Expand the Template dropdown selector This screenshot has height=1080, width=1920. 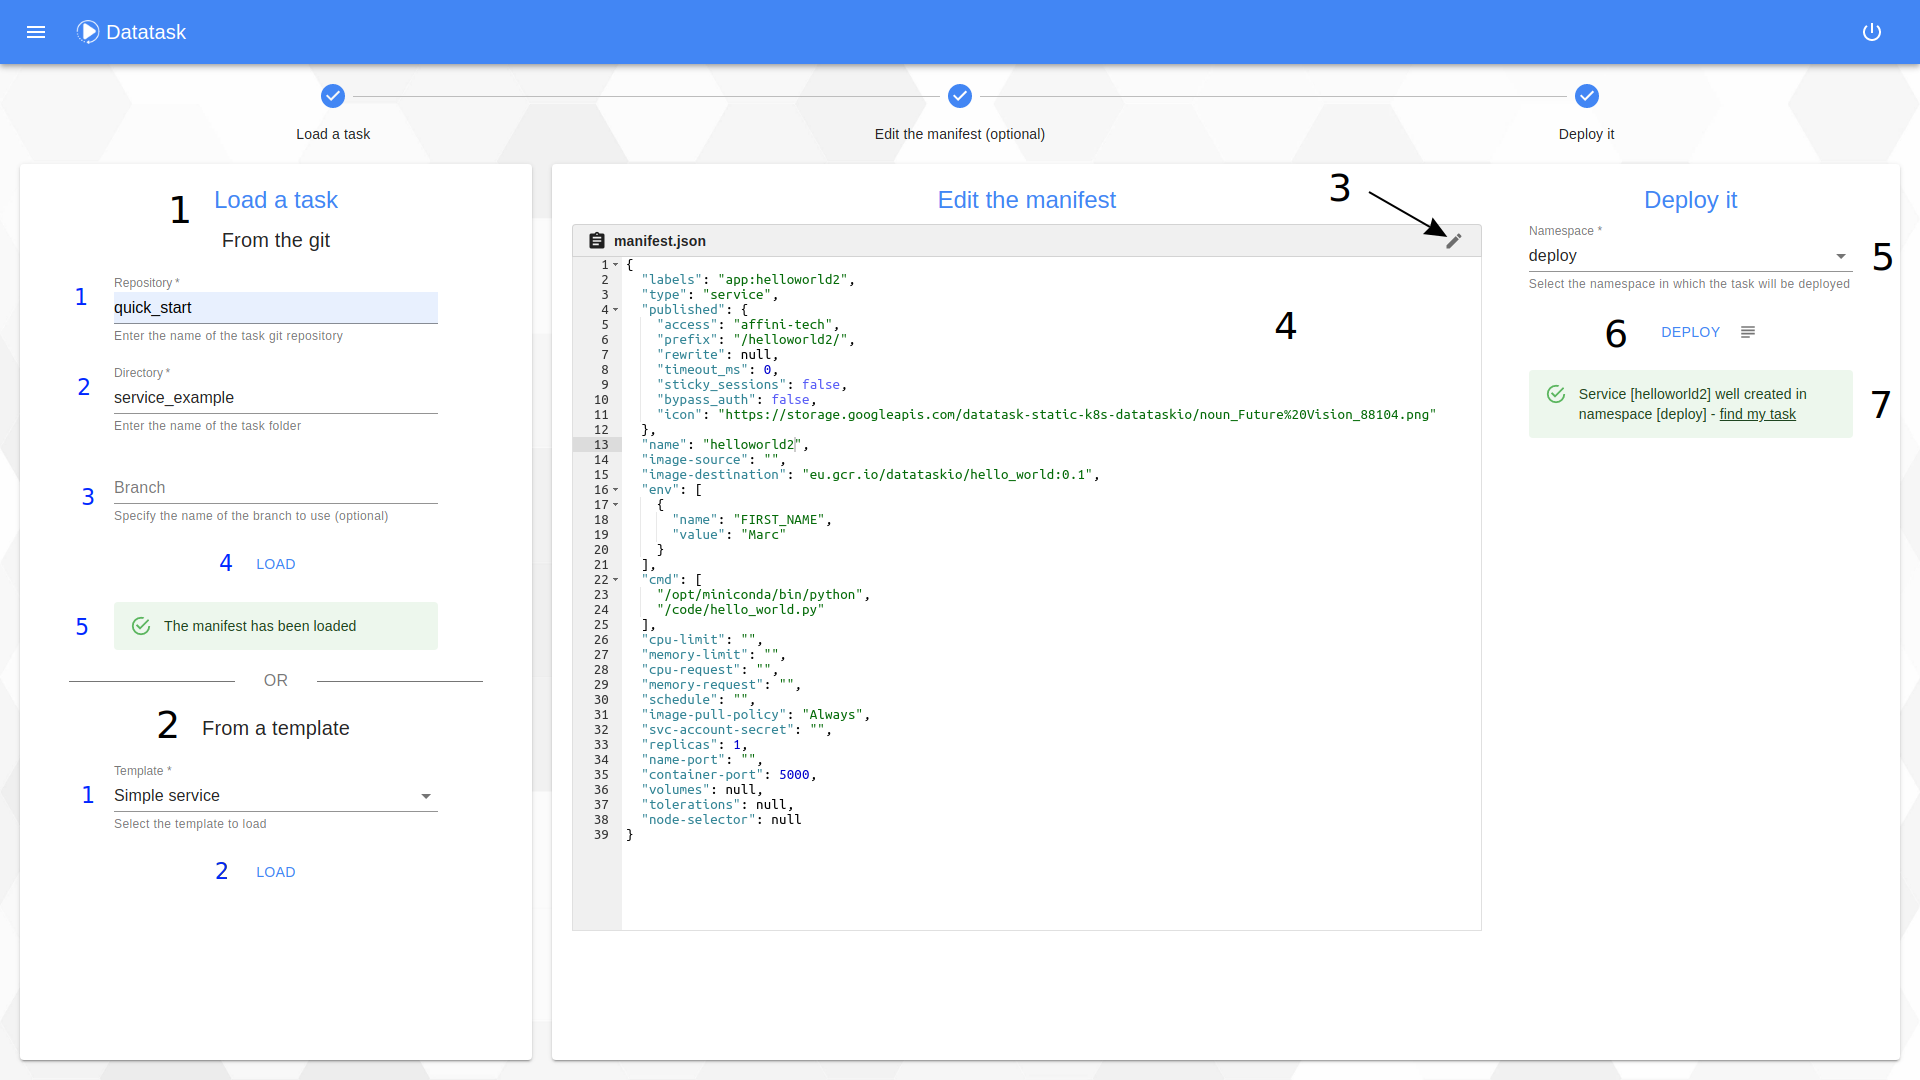click(x=426, y=795)
